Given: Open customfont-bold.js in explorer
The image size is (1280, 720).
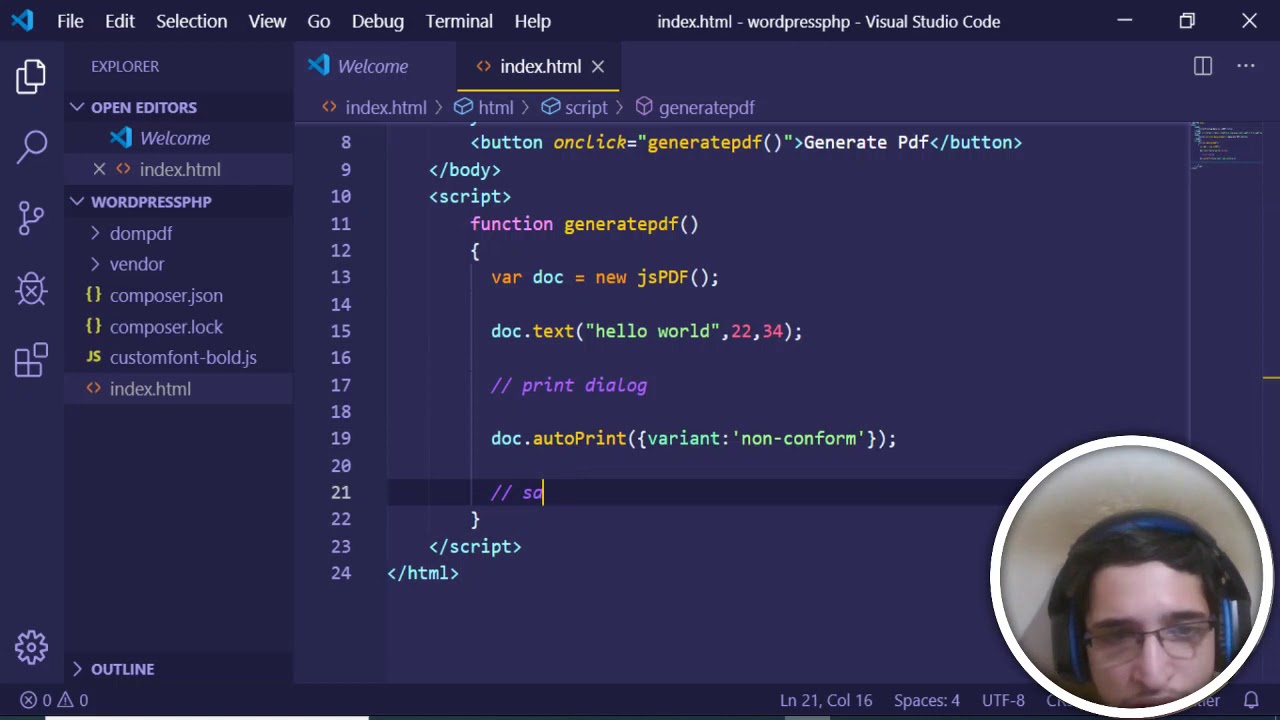Looking at the screenshot, I should (x=182, y=357).
